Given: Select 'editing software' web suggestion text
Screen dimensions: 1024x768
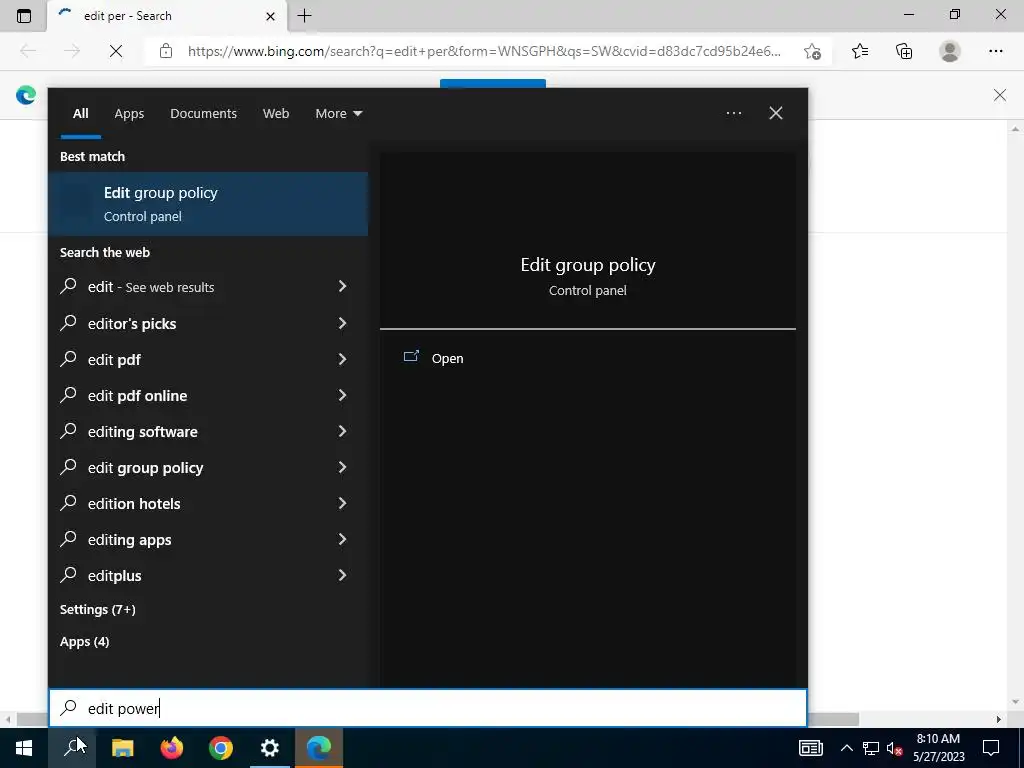Looking at the screenshot, I should [142, 432].
